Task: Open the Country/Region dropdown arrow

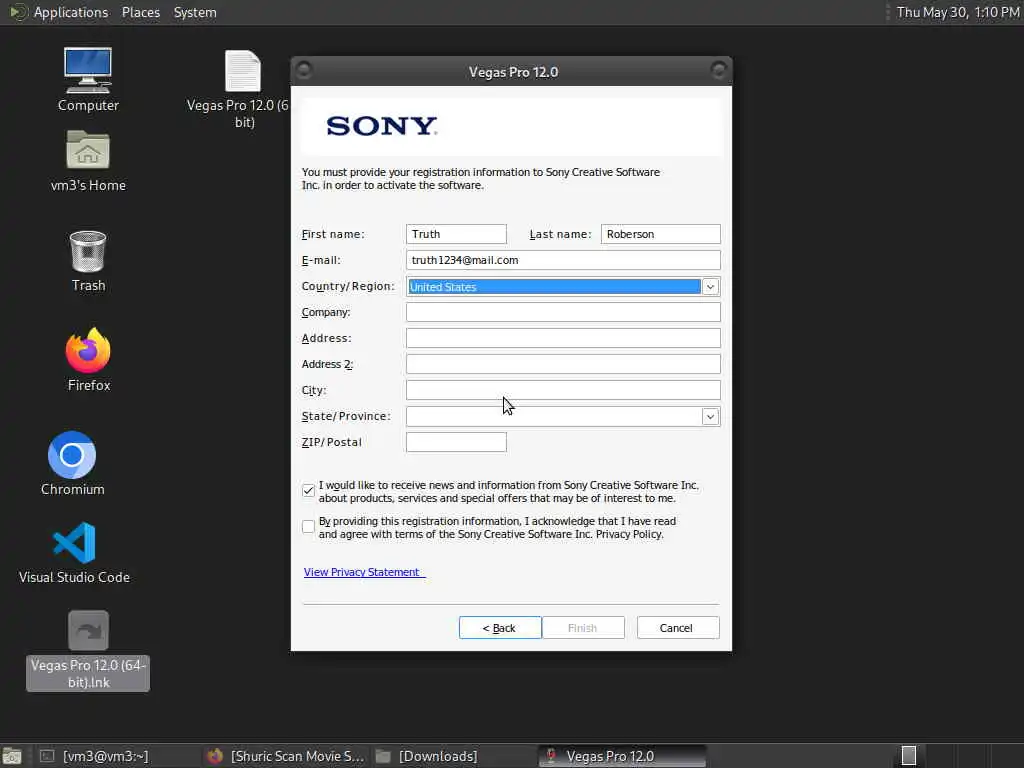Action: [x=711, y=287]
